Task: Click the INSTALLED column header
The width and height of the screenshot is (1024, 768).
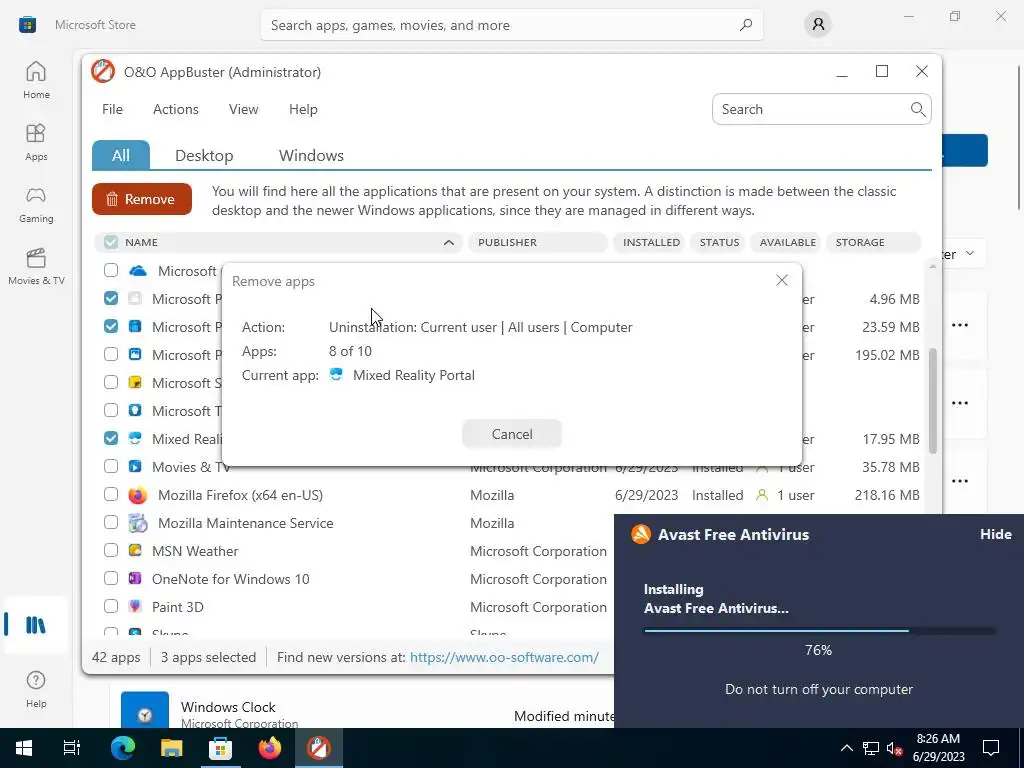Action: (651, 242)
